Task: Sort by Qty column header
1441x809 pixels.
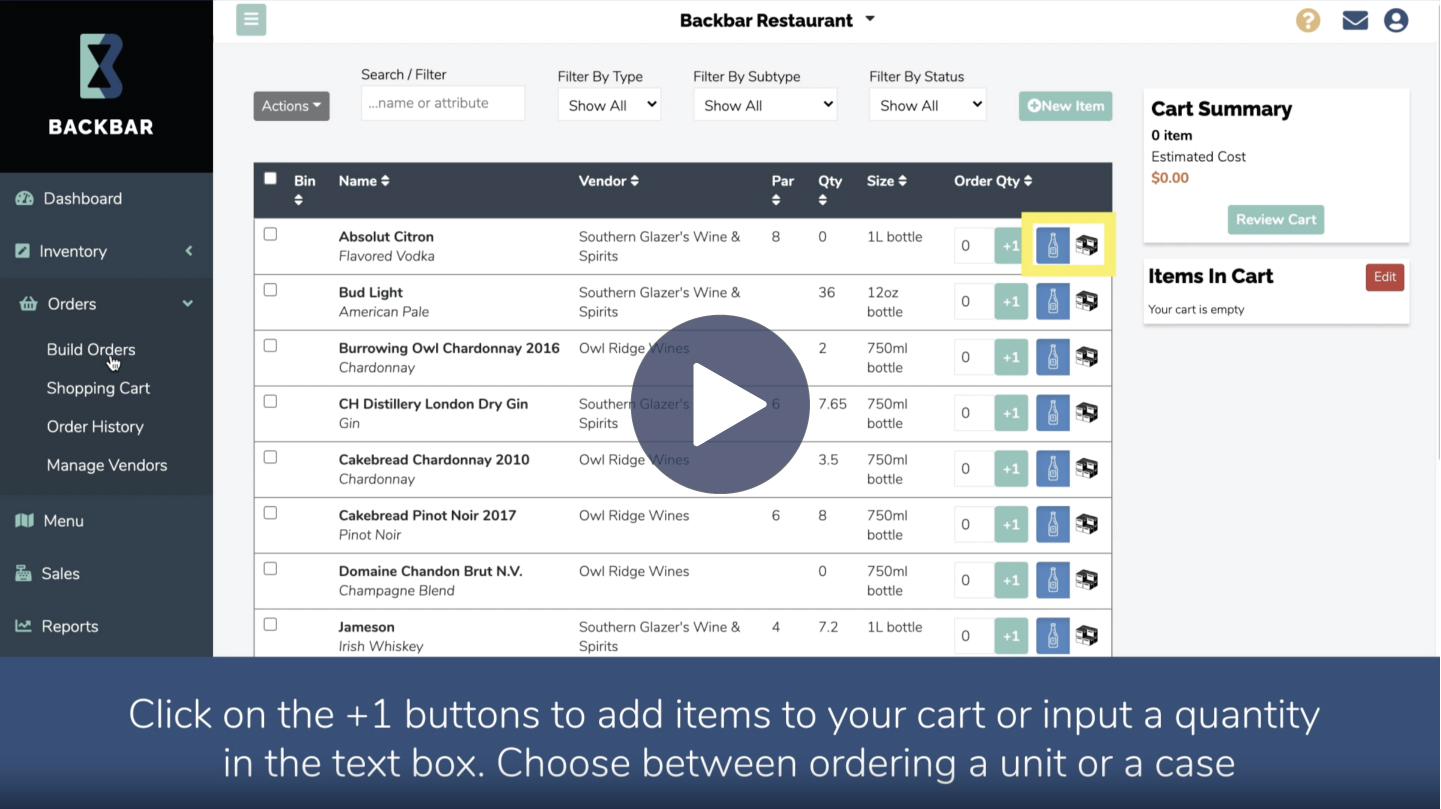Action: (830, 189)
